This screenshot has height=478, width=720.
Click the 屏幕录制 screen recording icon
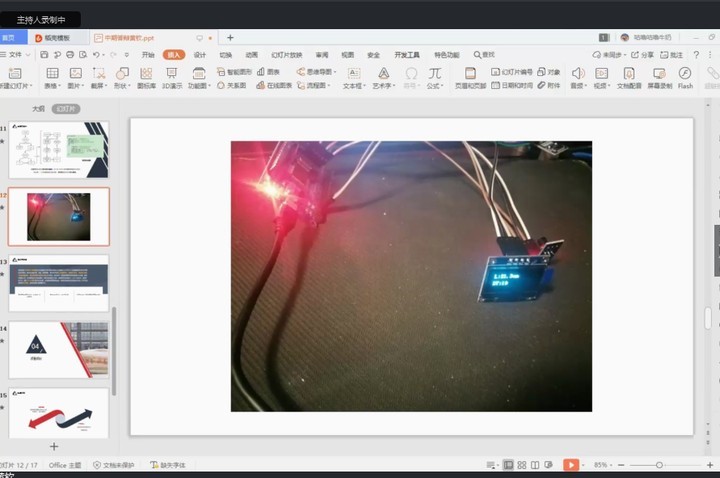(659, 77)
